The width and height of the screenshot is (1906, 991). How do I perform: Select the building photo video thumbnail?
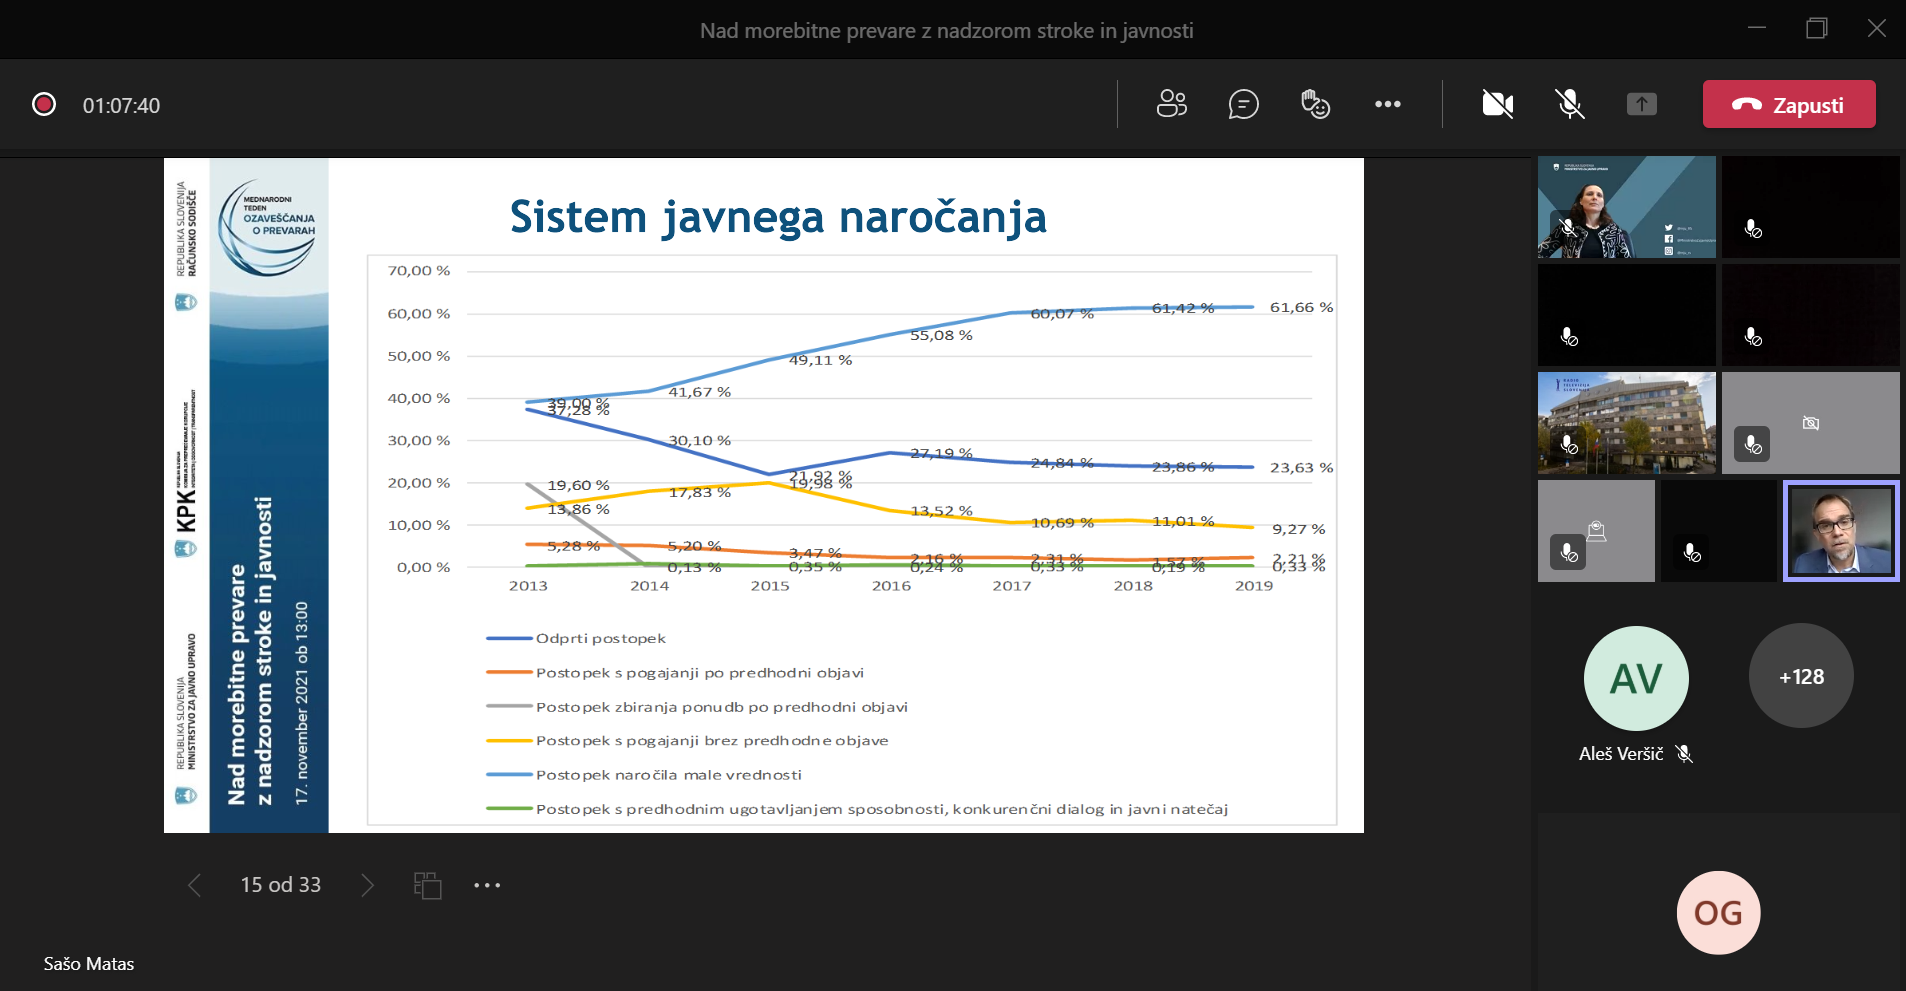click(1626, 423)
